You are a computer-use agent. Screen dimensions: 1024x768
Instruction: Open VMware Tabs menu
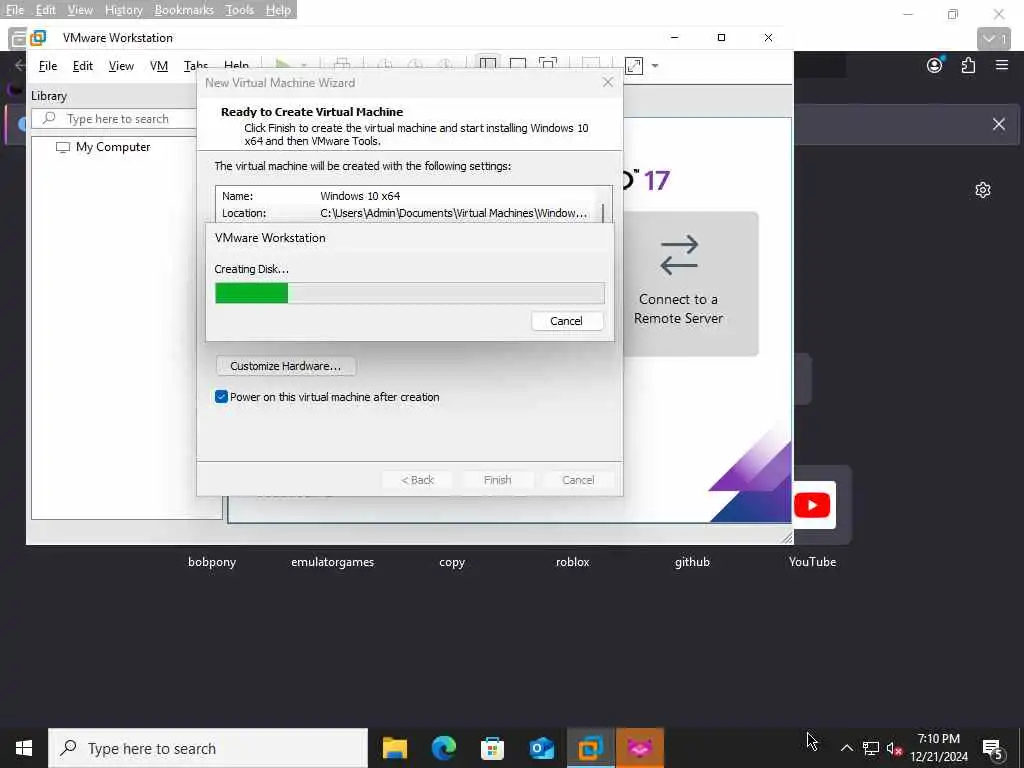point(195,66)
